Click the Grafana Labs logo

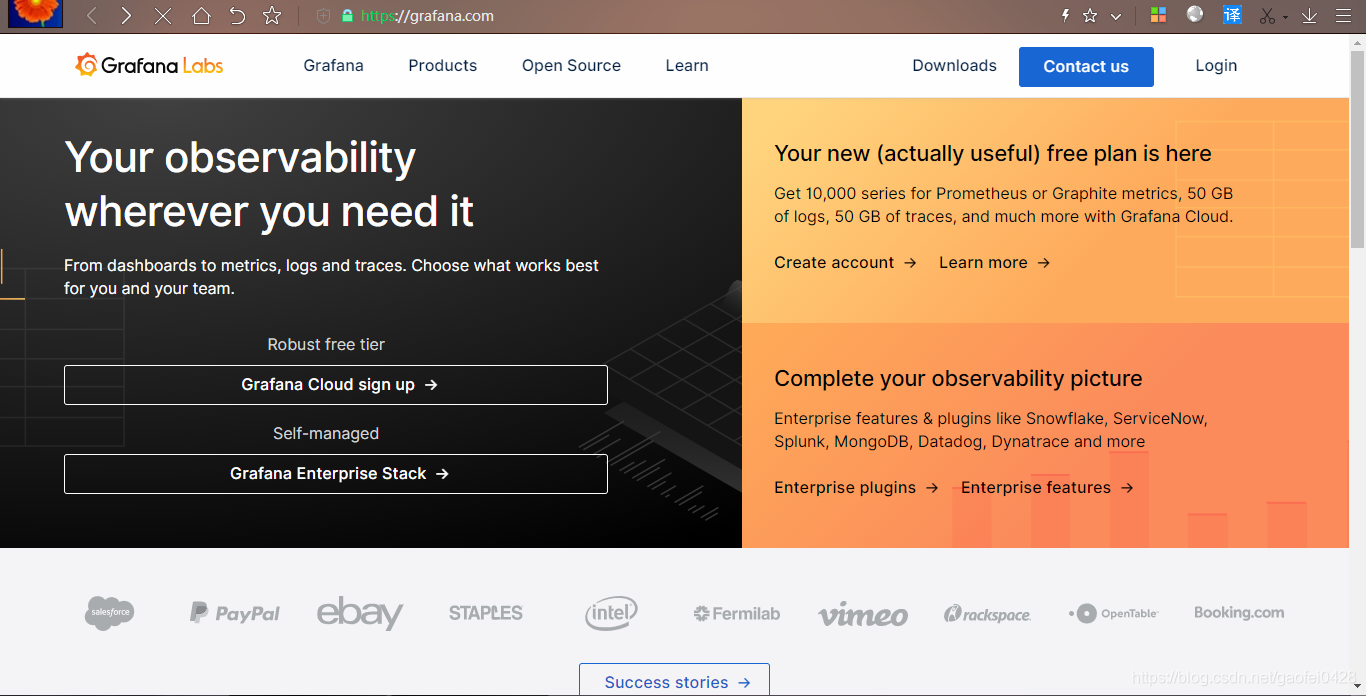click(x=149, y=65)
